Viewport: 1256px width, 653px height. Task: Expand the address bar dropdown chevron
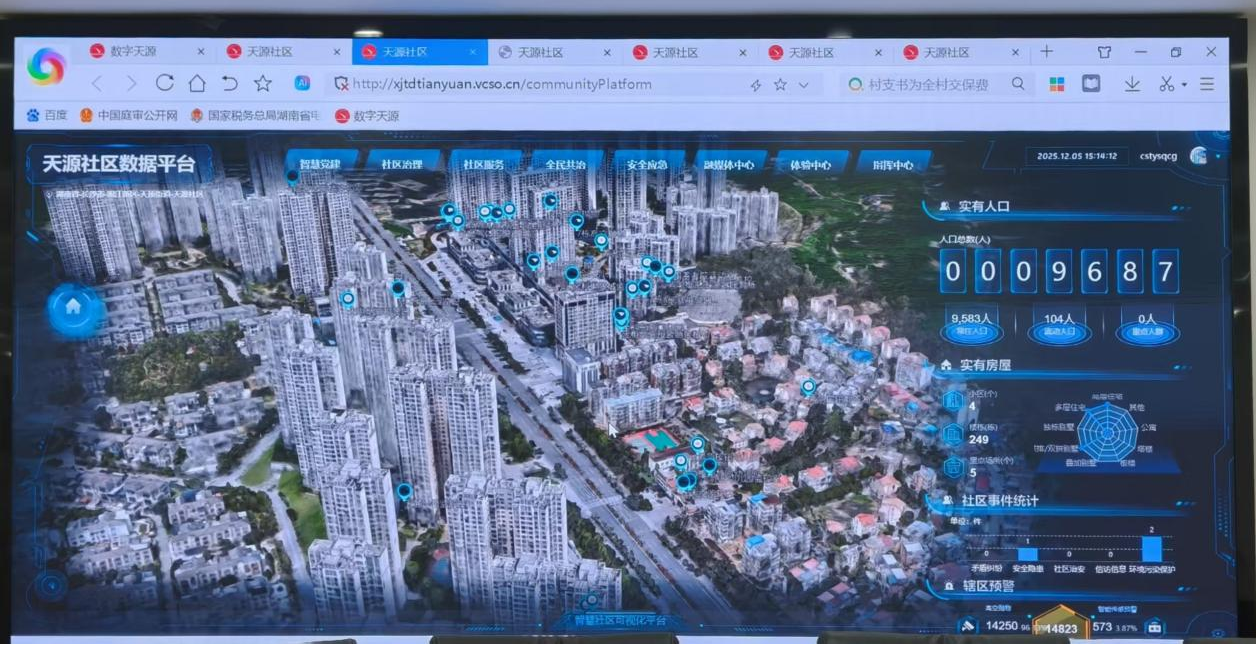point(803,85)
